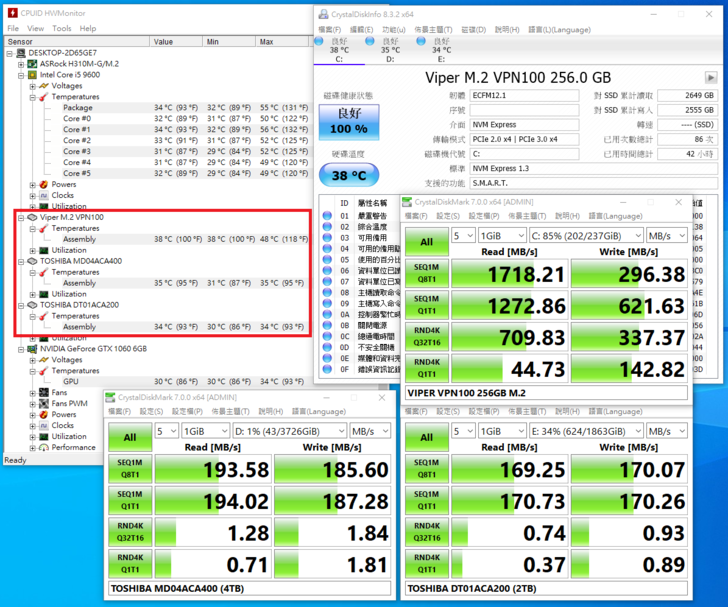Screen dimensions: 728x607
Task: Click the TOSHIBA MD04ACA400 drive icon
Action: (x=33, y=261)
